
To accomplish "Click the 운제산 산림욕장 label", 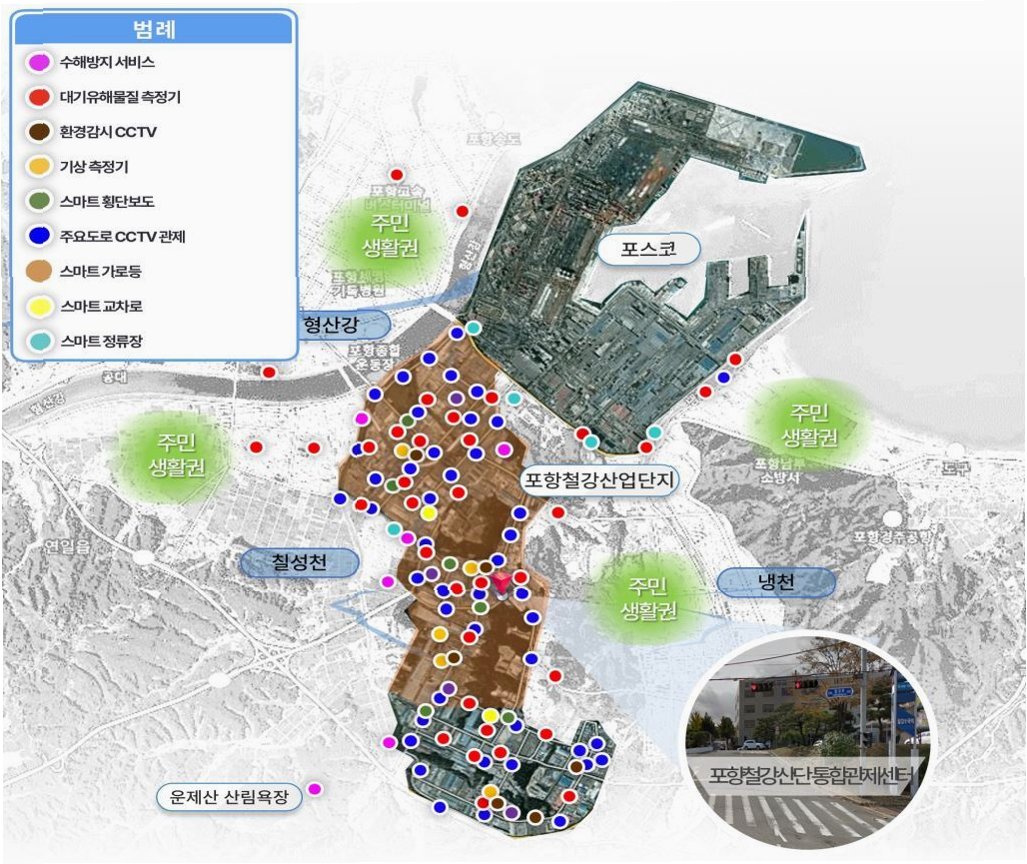I will coord(229,797).
